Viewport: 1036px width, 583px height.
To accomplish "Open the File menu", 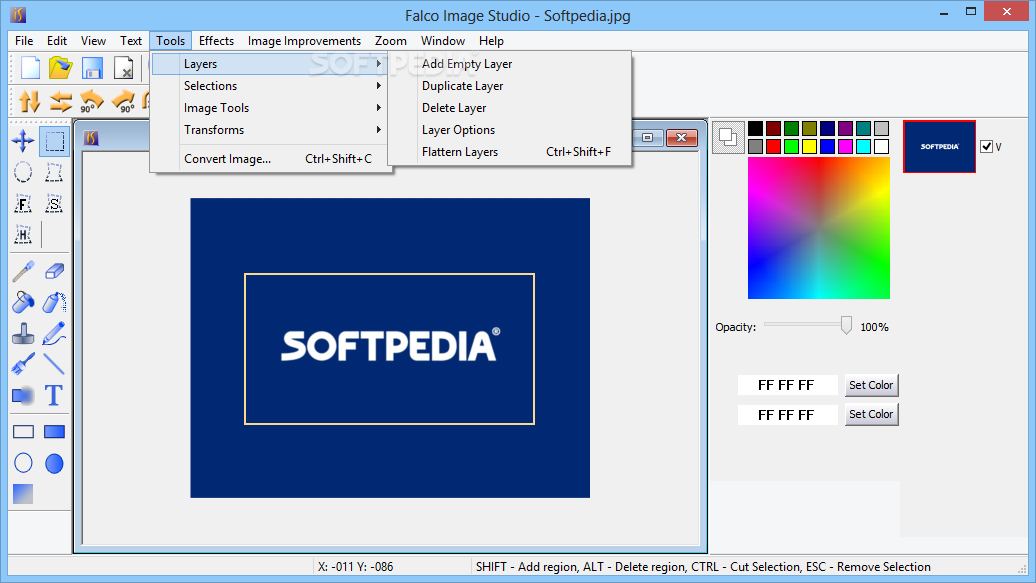I will (x=24, y=41).
